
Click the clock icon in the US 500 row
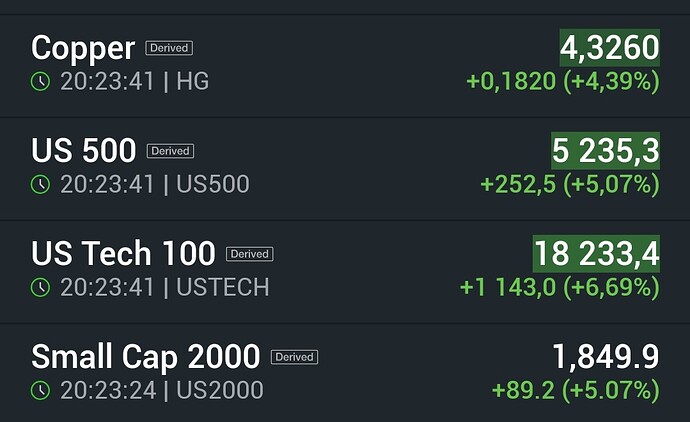(40, 184)
